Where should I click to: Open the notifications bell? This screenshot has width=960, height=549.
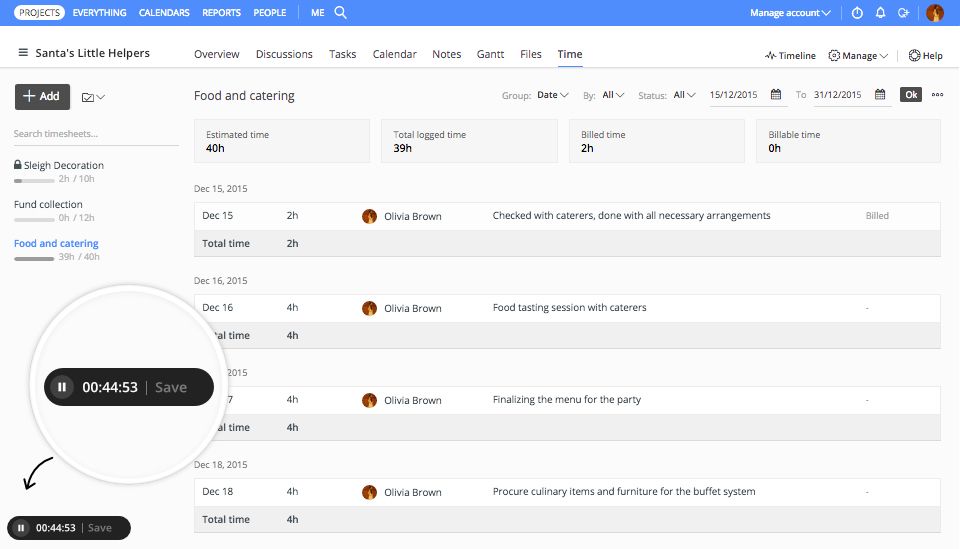[x=880, y=13]
